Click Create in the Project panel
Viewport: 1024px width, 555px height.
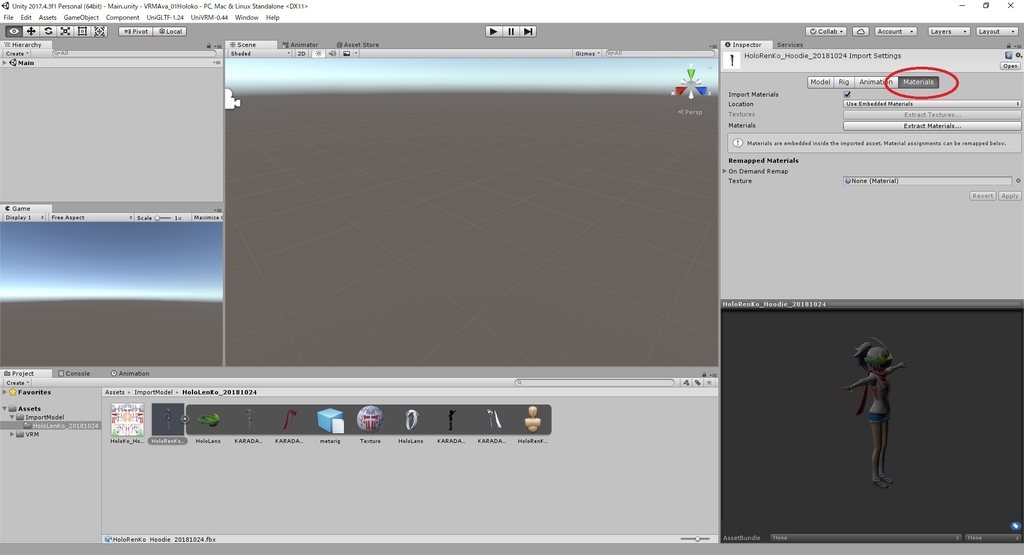17,383
